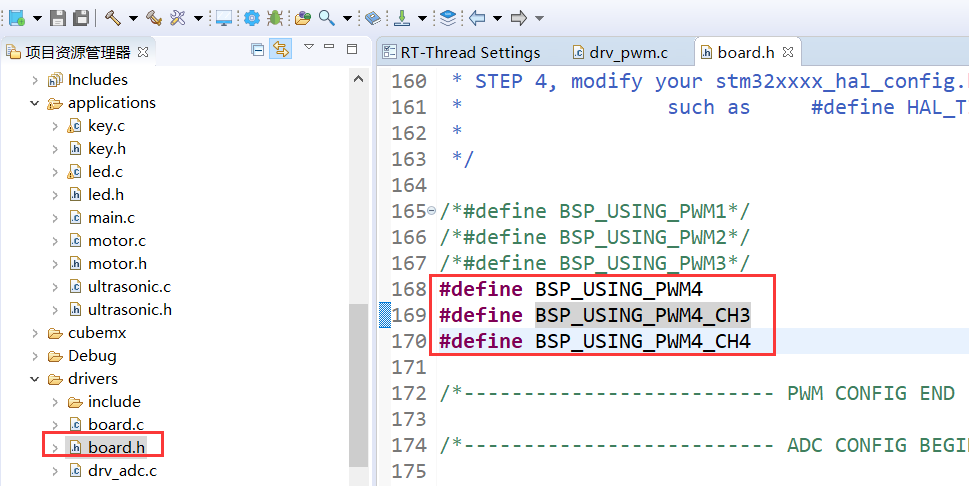The height and width of the screenshot is (486, 969).
Task: Click the Build hammer icon
Action: point(112,18)
